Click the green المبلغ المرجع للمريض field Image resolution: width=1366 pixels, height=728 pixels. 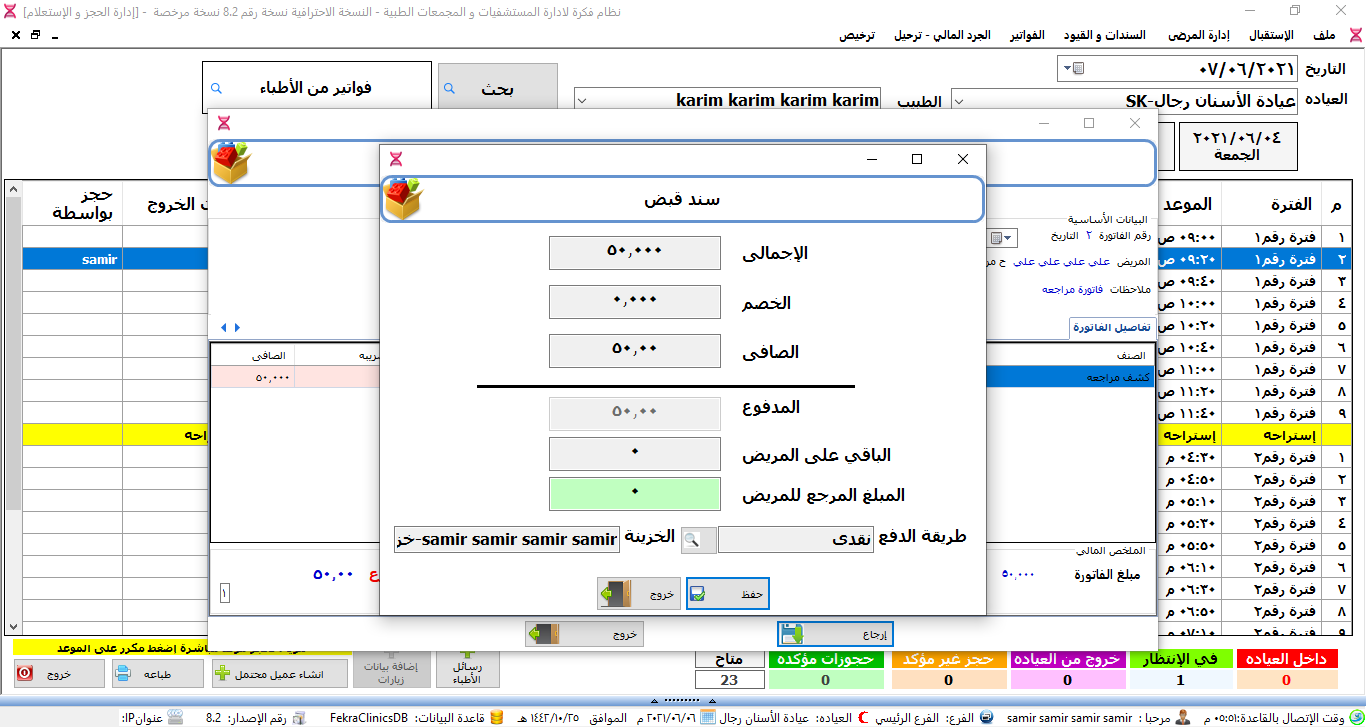(x=634, y=494)
